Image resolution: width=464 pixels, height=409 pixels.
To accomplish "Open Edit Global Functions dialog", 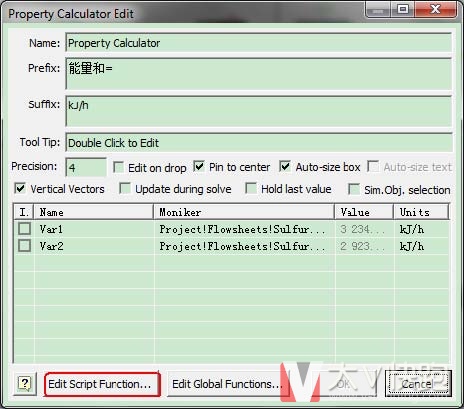I will [224, 384].
